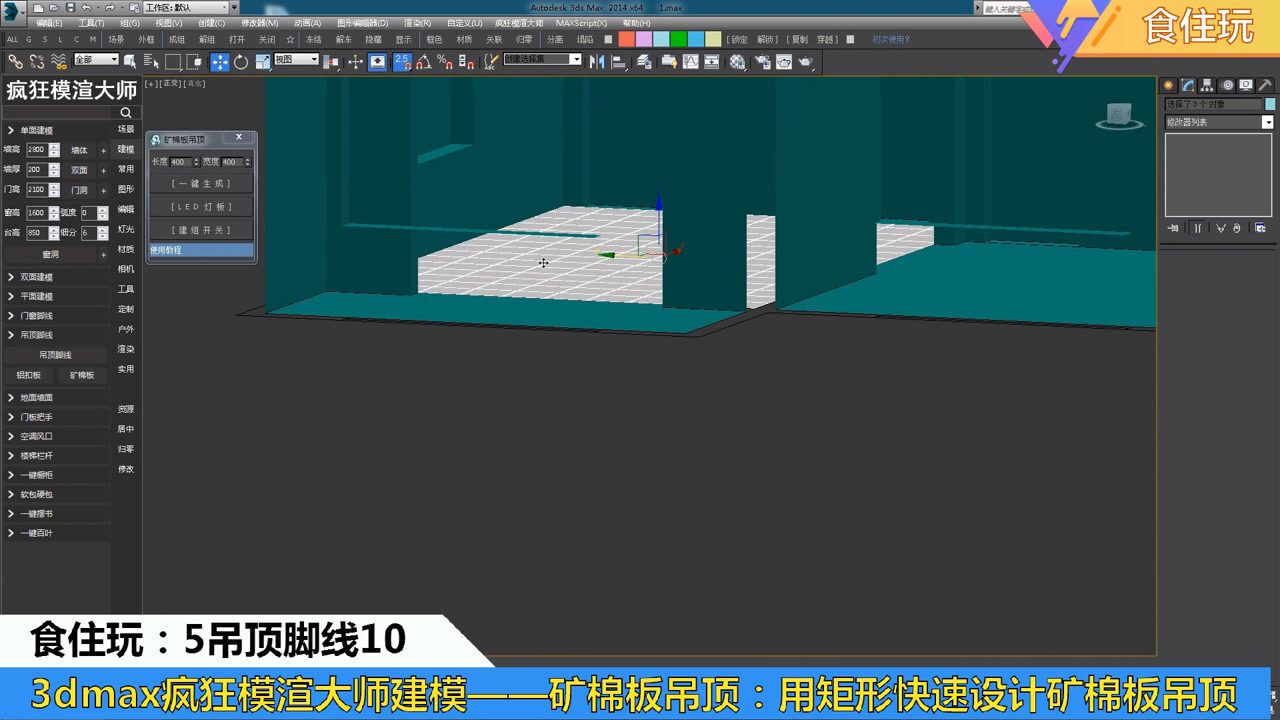Open the Layer Manager icon

tap(644, 61)
